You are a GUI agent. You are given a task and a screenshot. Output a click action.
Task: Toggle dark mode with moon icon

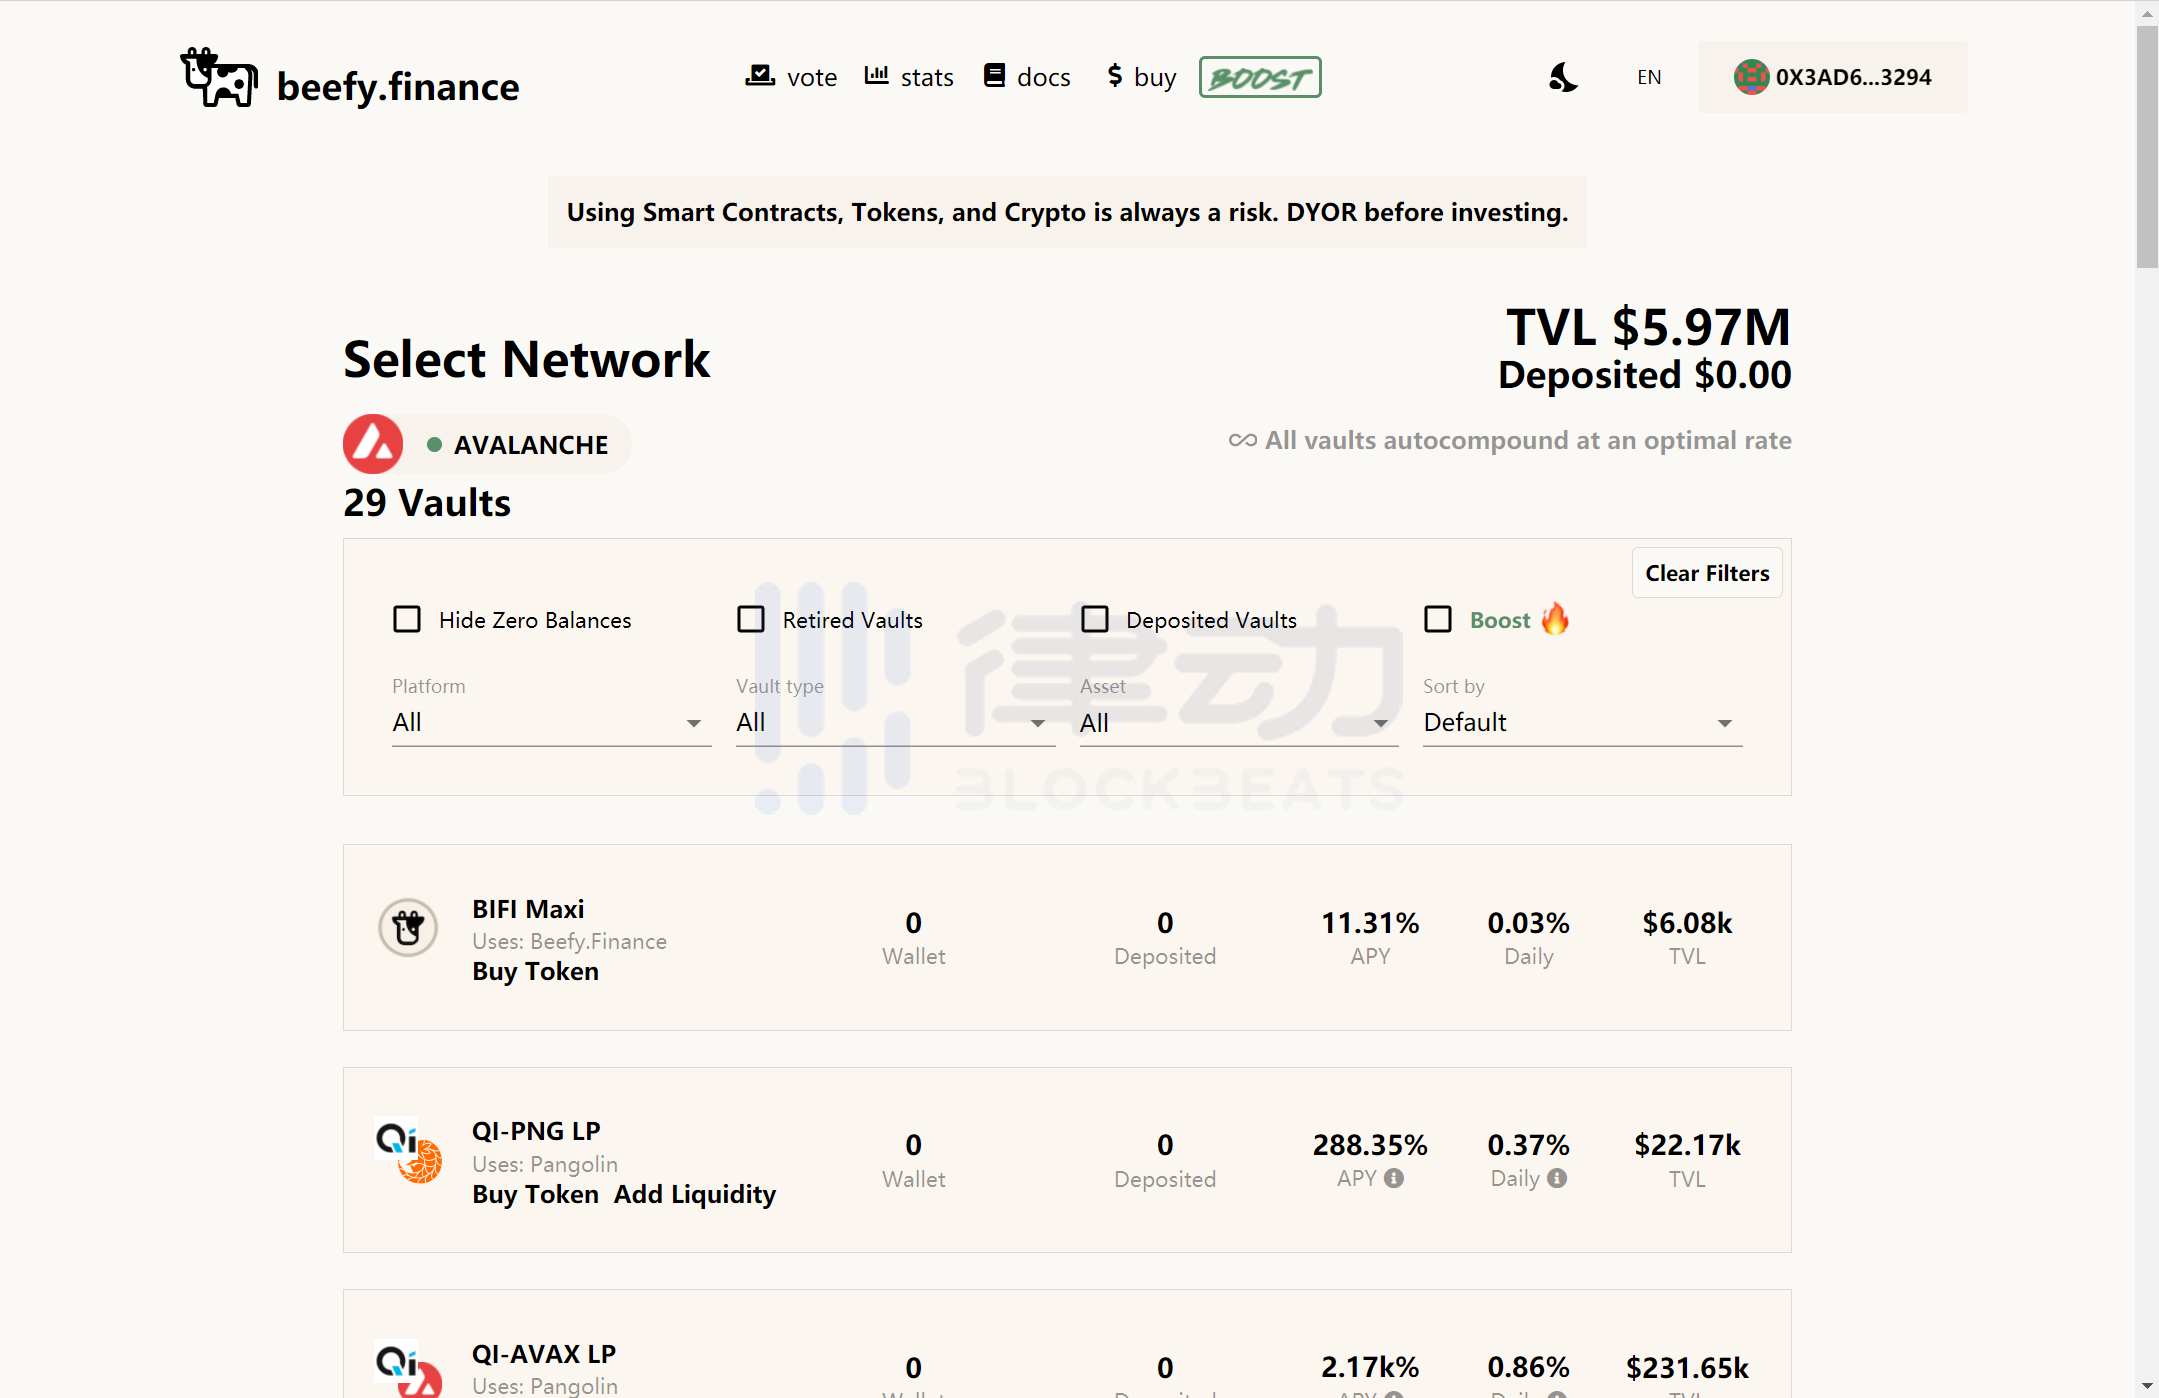pos(1563,77)
